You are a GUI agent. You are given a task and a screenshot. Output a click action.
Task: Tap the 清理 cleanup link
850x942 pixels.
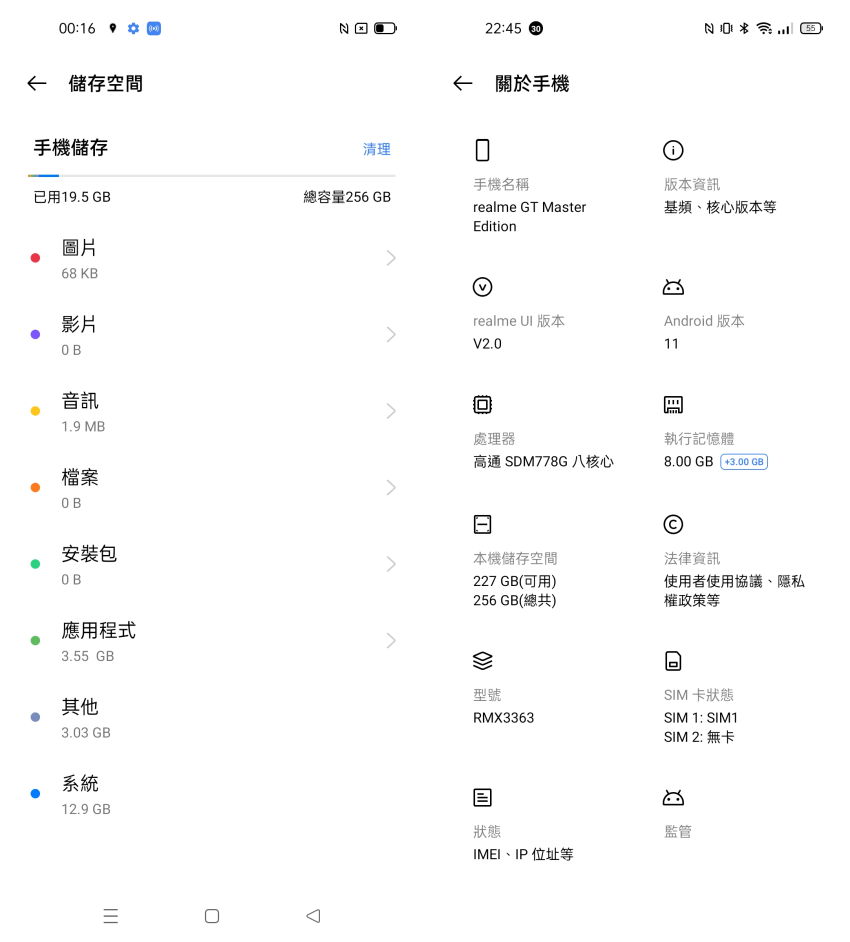point(377,149)
